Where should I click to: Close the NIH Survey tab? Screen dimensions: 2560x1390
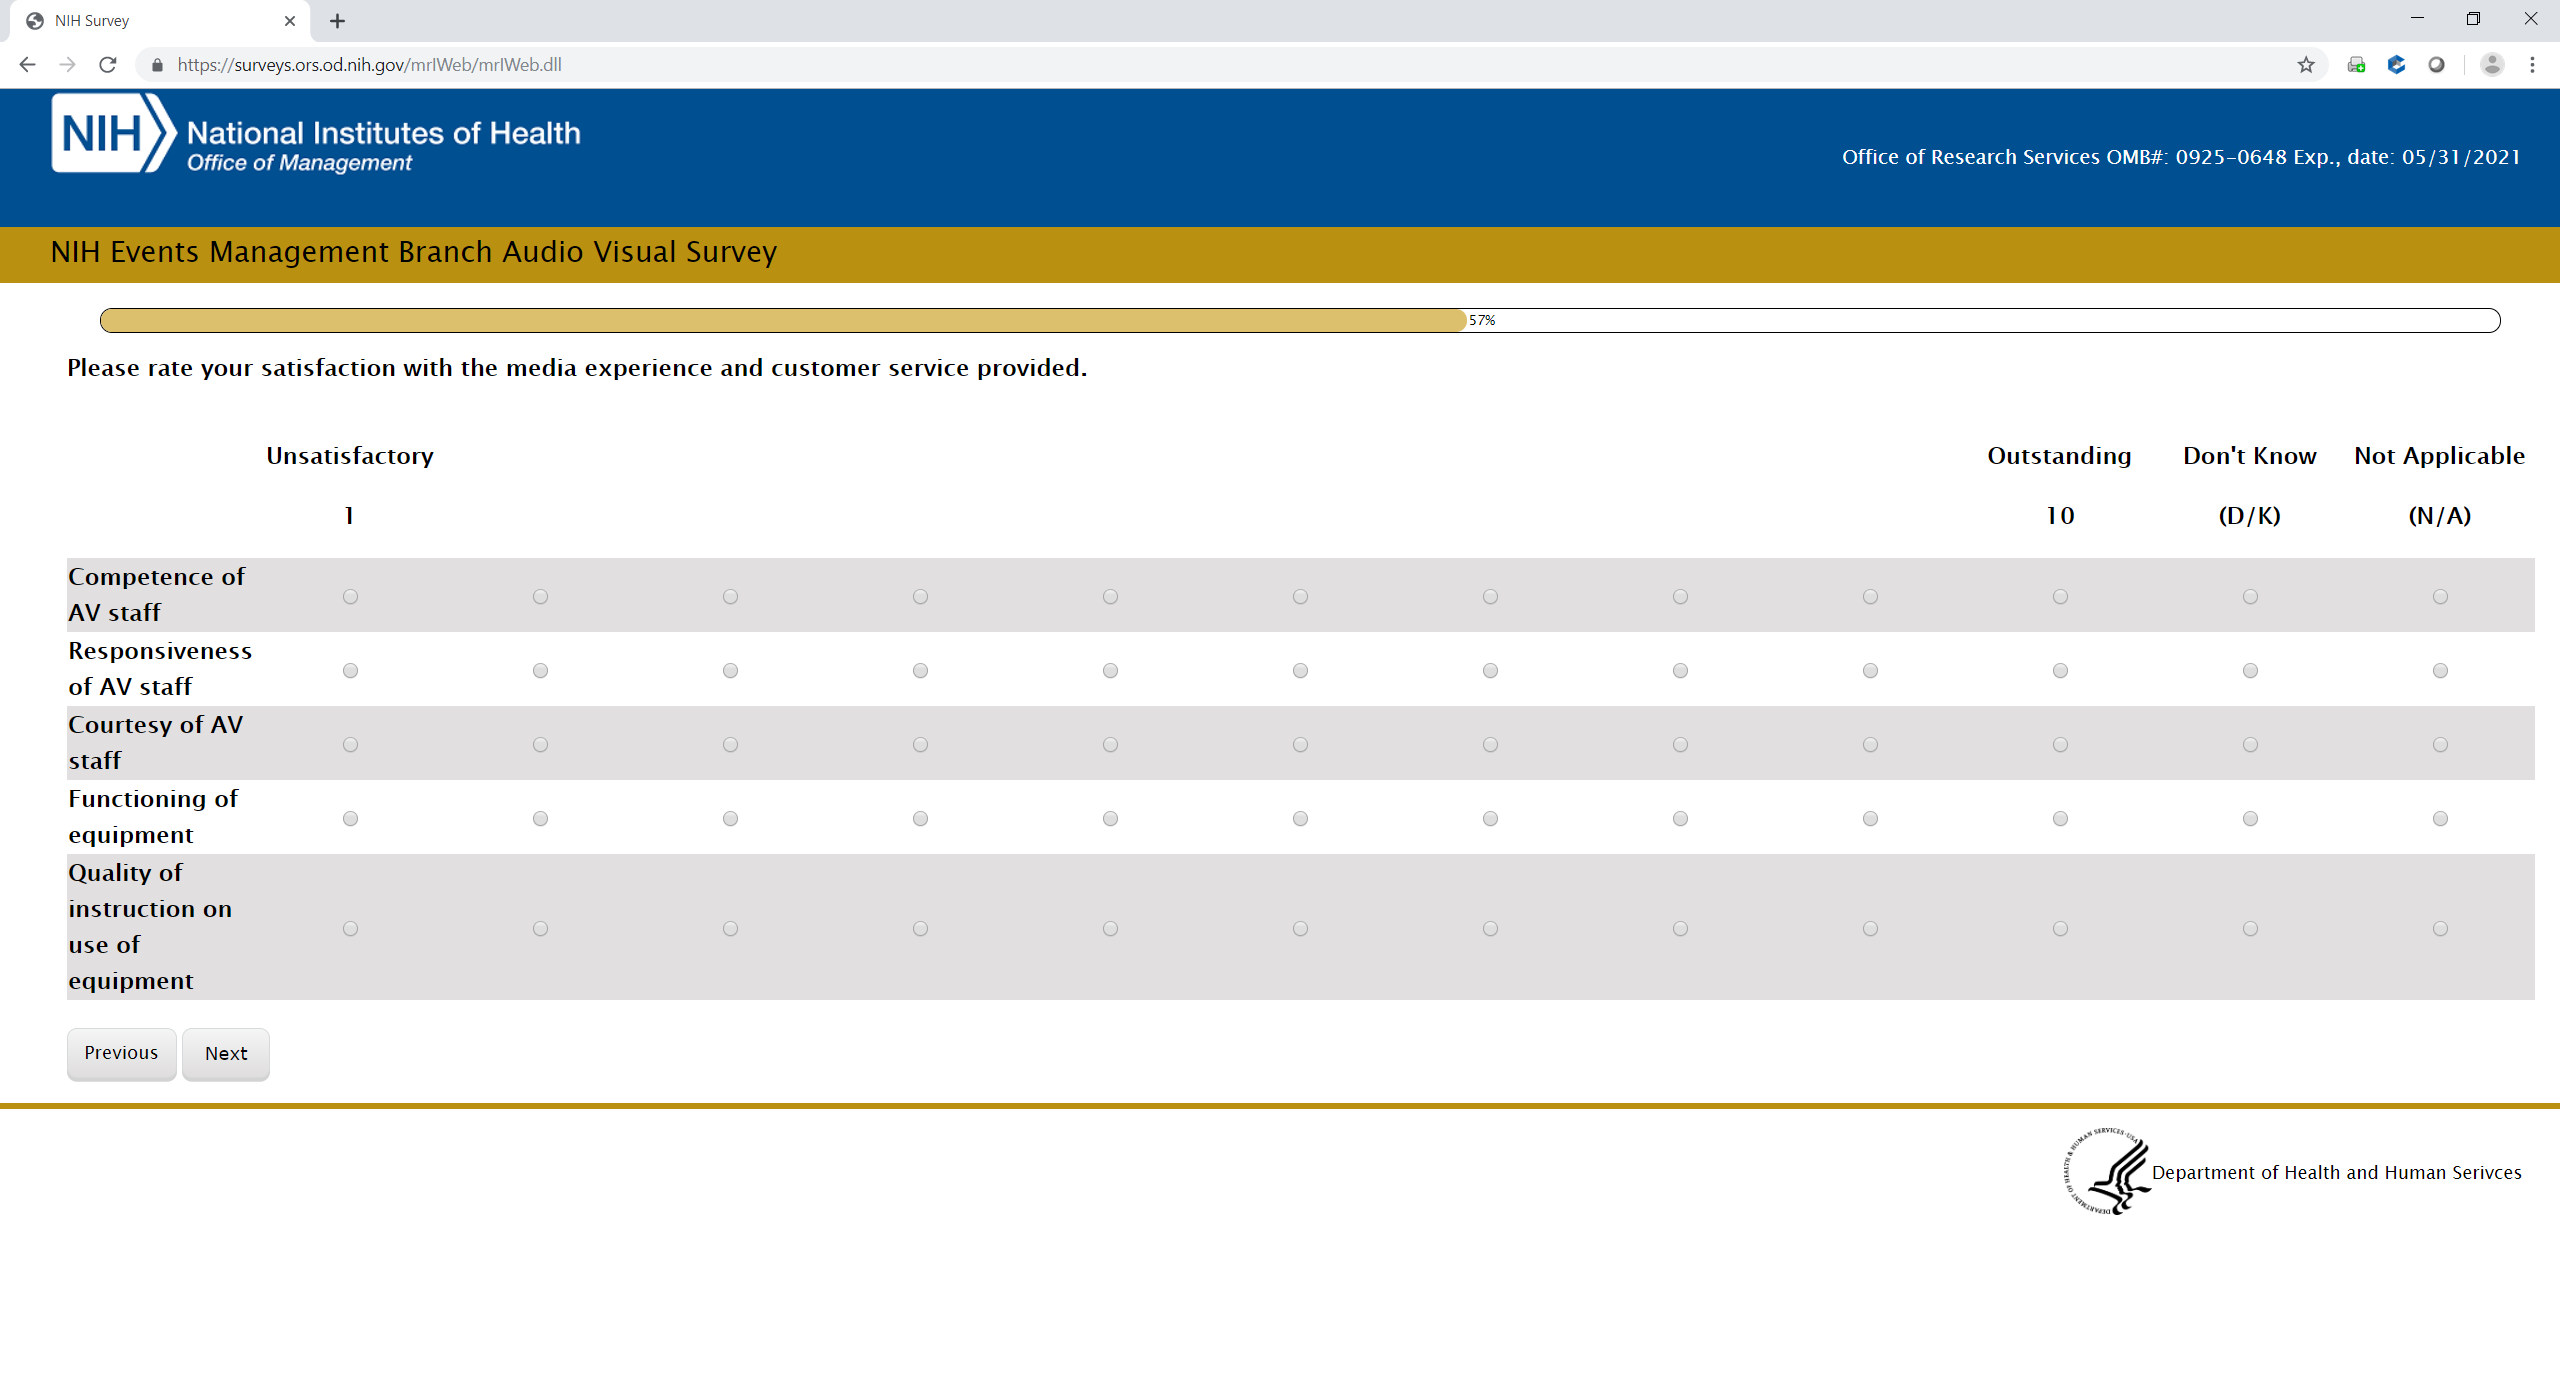tap(290, 21)
